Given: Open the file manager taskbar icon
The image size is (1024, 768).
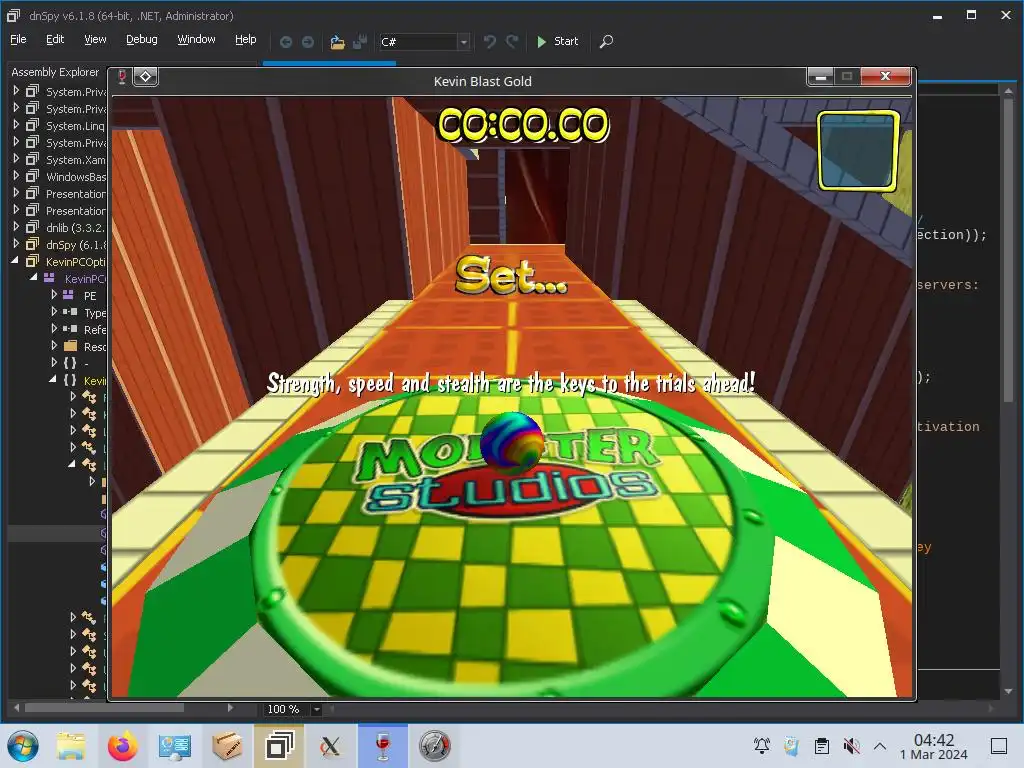Looking at the screenshot, I should pyautogui.click(x=71, y=746).
